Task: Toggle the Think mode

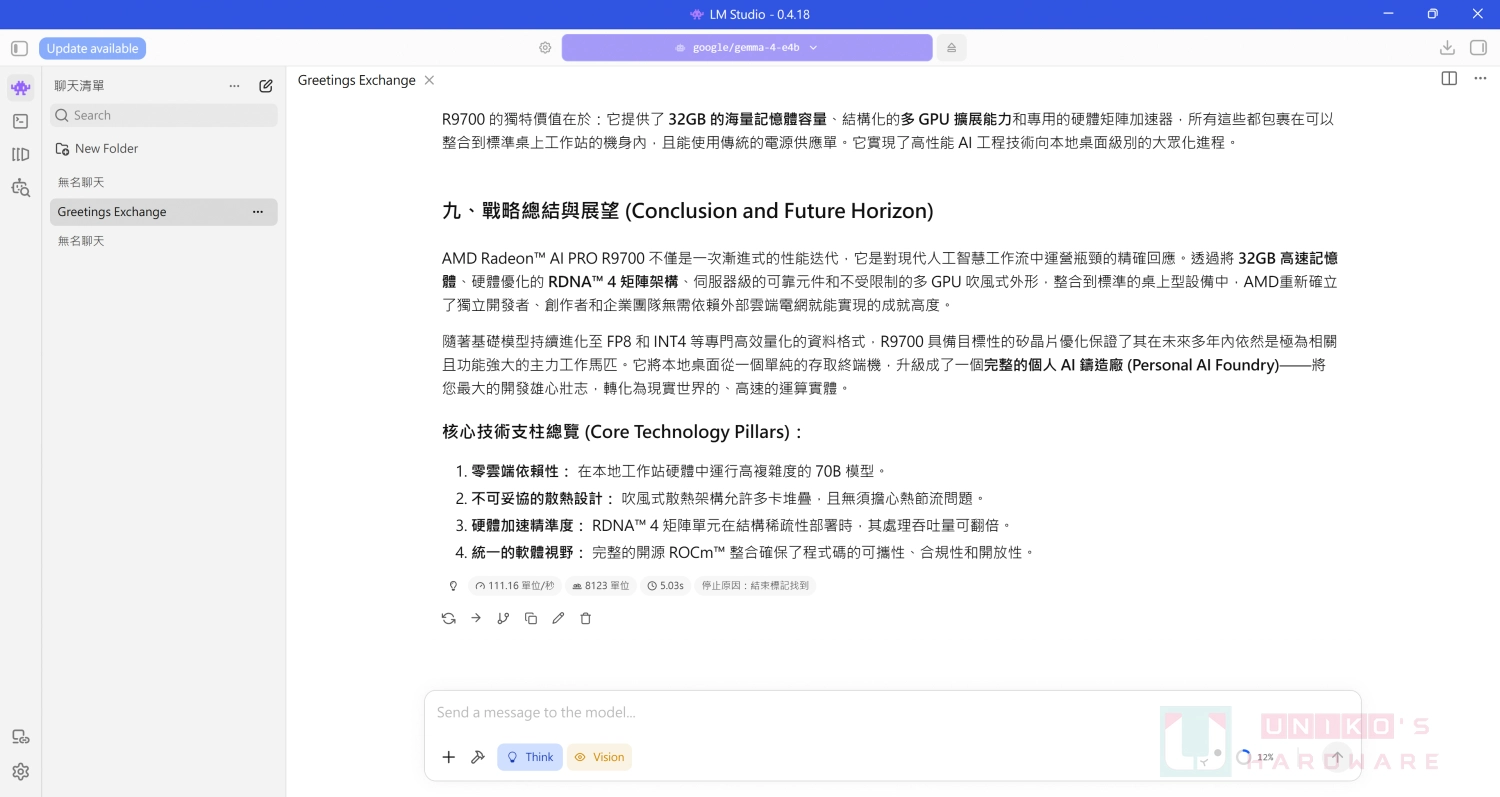Action: 530,757
